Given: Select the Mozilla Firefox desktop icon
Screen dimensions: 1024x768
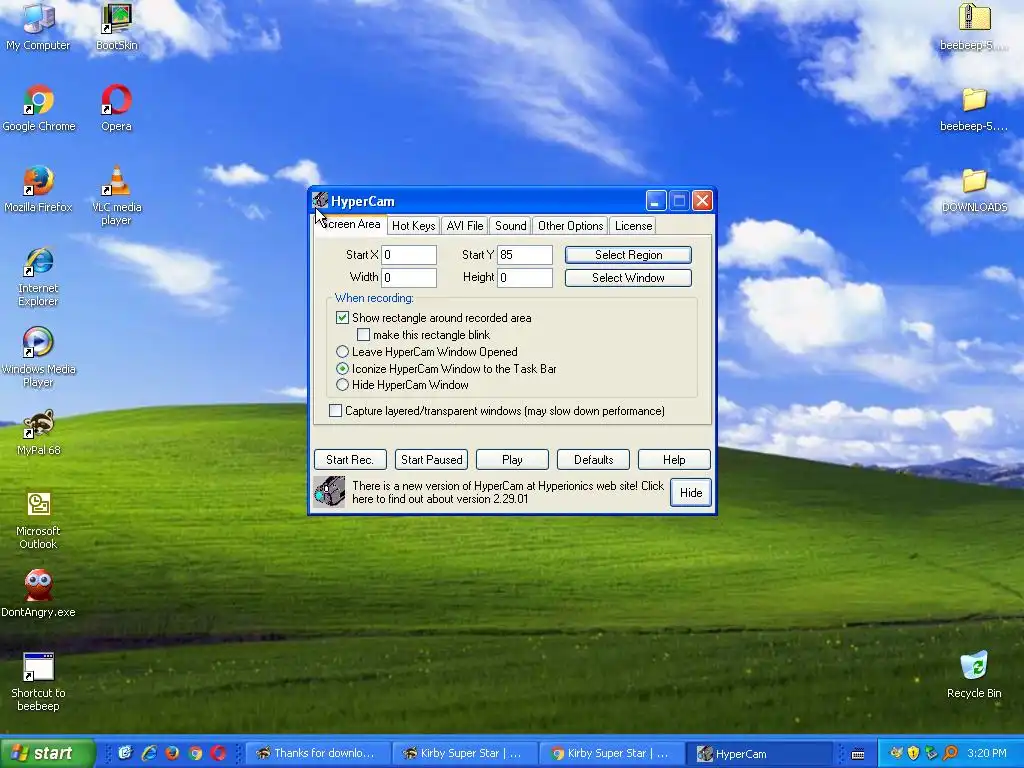Looking at the screenshot, I should (x=38, y=189).
